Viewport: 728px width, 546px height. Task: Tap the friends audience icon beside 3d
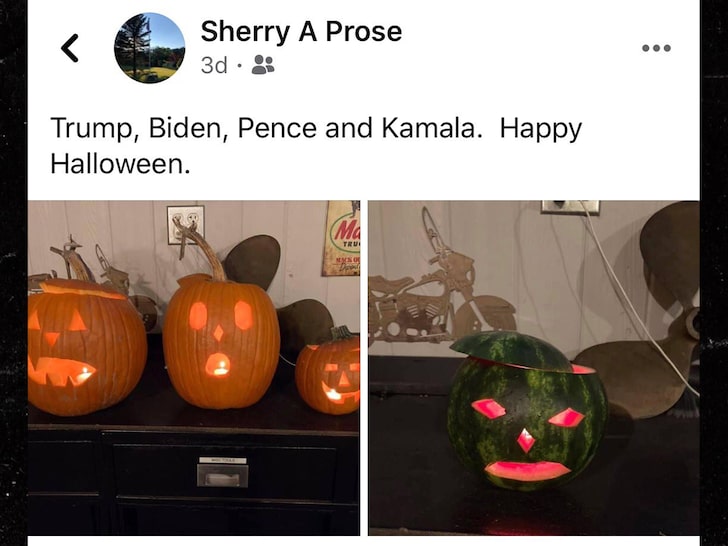coord(263,65)
